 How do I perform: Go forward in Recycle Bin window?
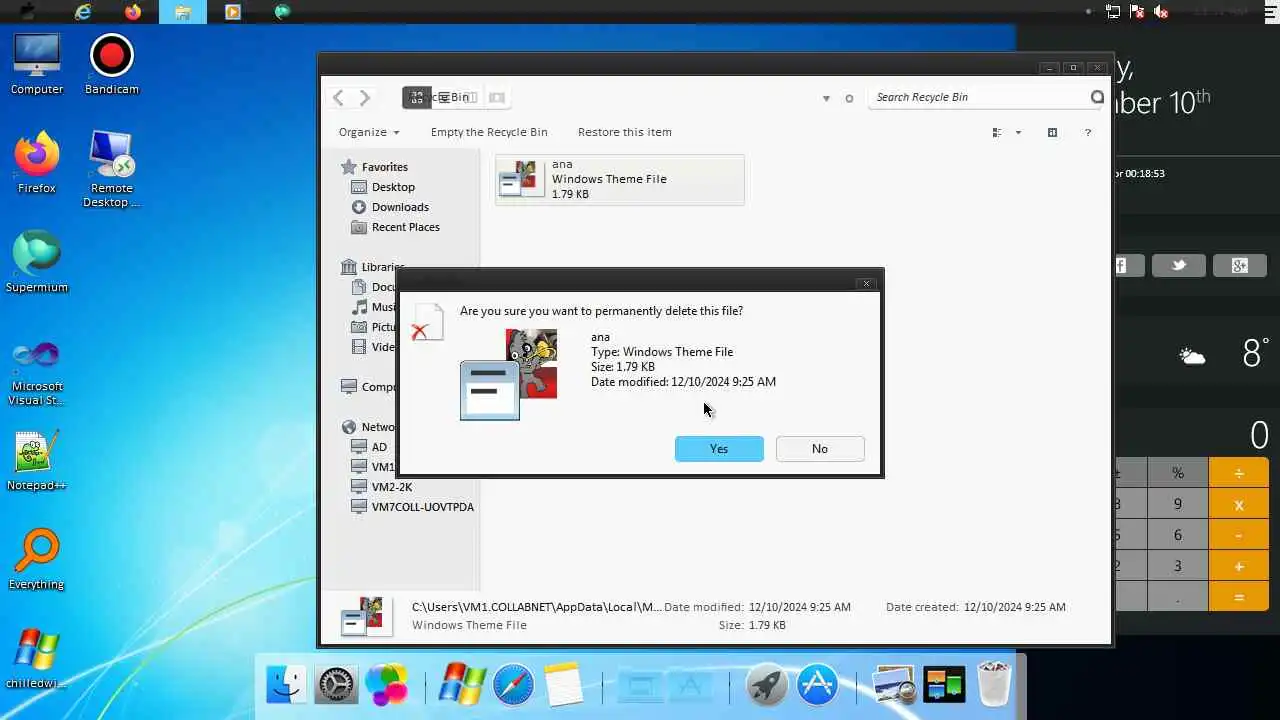click(x=365, y=97)
